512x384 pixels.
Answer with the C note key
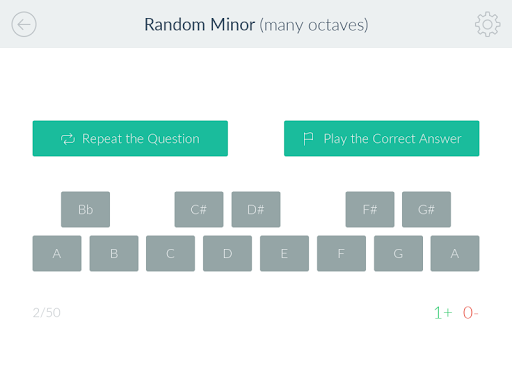170,253
